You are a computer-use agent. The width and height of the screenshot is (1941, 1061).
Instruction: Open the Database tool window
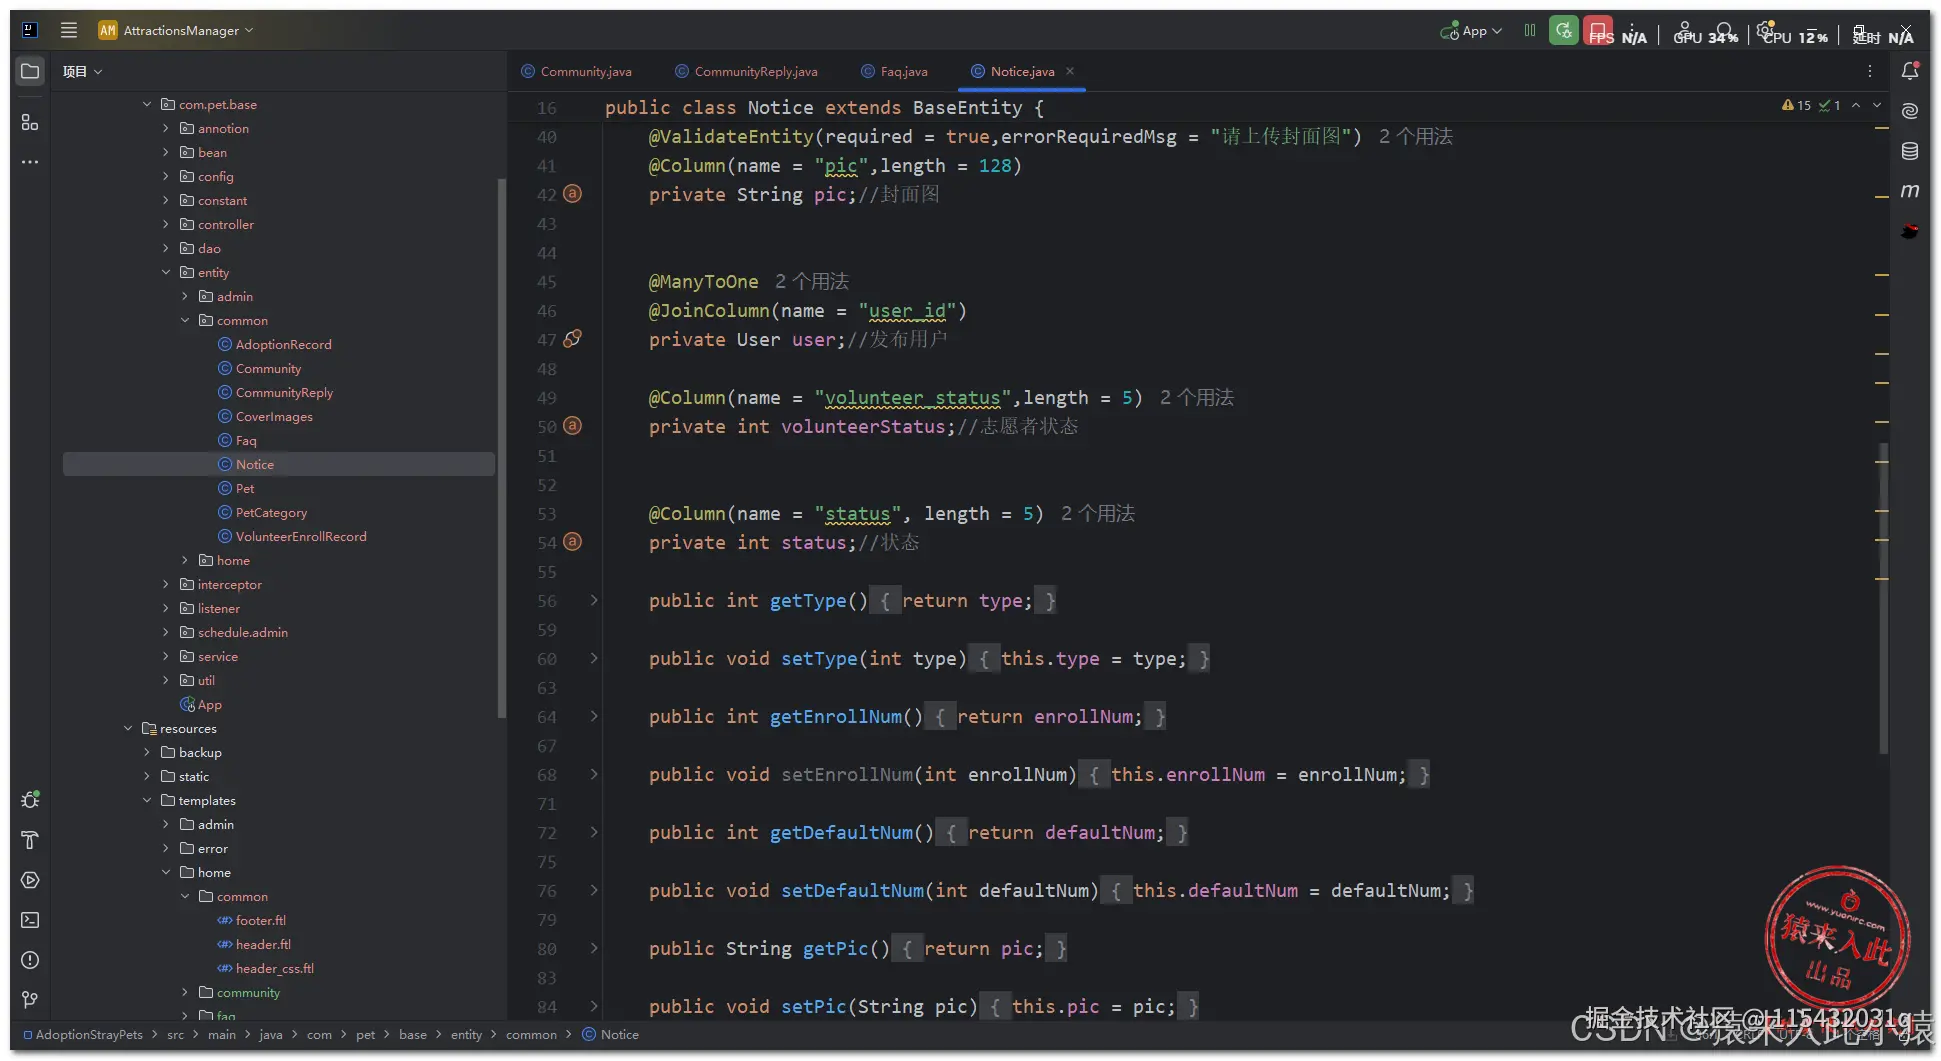coord(1910,151)
